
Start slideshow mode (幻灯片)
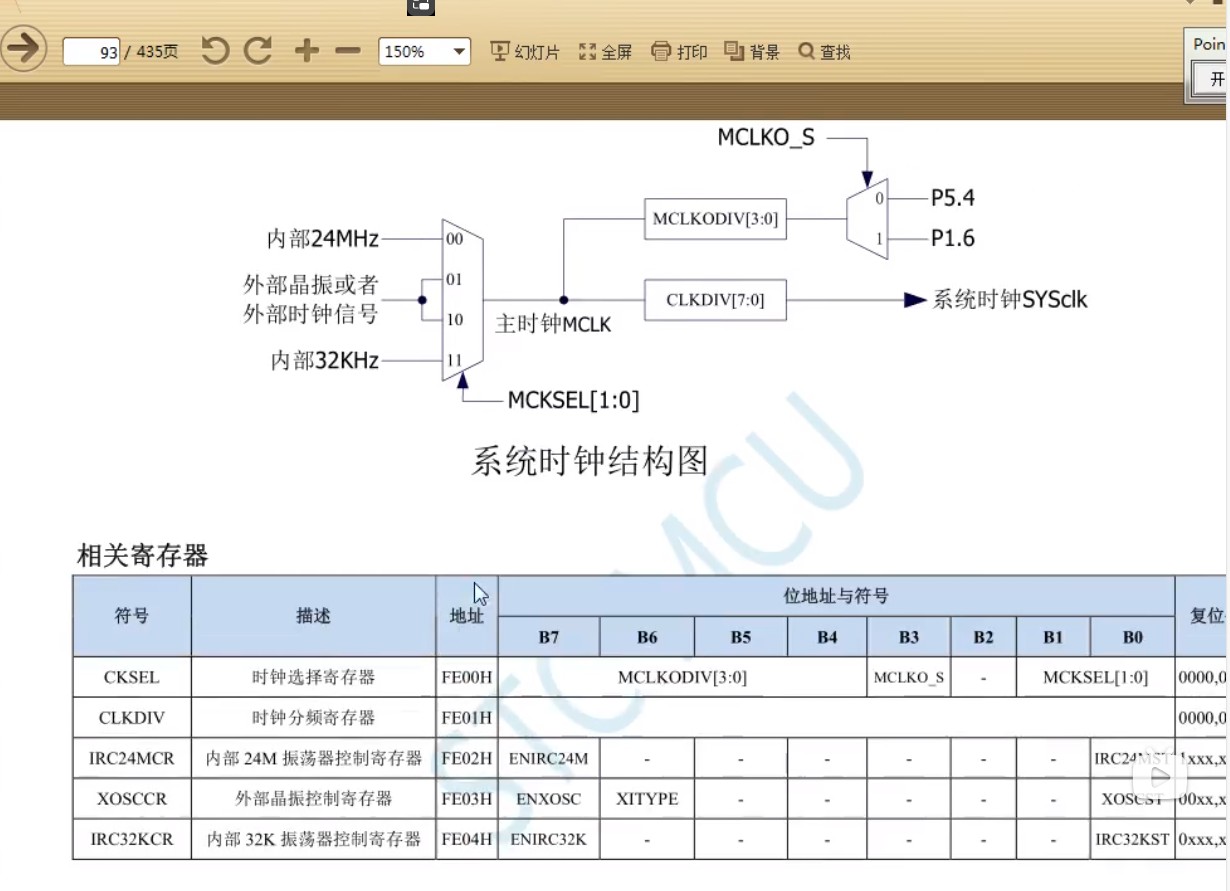[525, 52]
